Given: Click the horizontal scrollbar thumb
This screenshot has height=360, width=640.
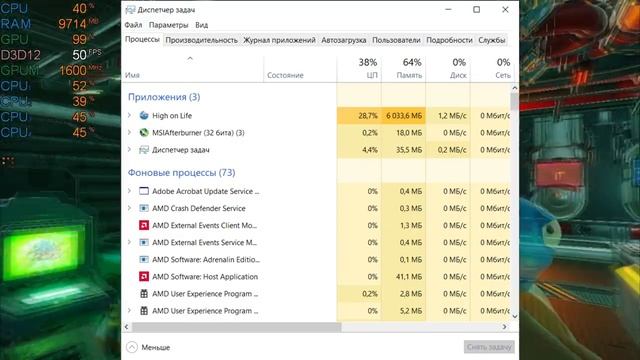Looking at the screenshot, I should (236, 327).
